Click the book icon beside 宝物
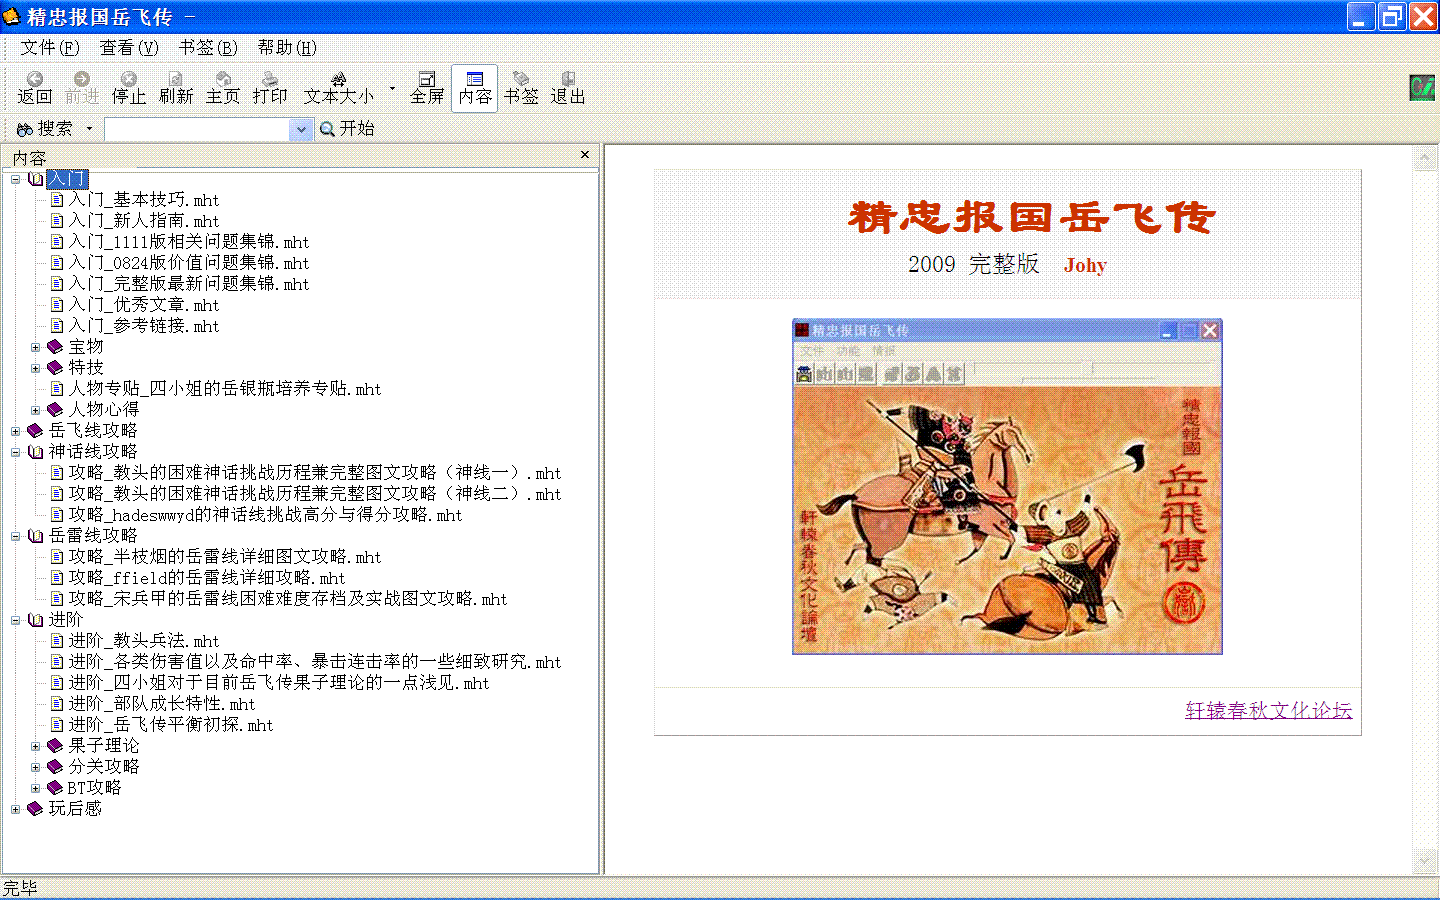Screen dimensions: 1440x900 point(55,347)
